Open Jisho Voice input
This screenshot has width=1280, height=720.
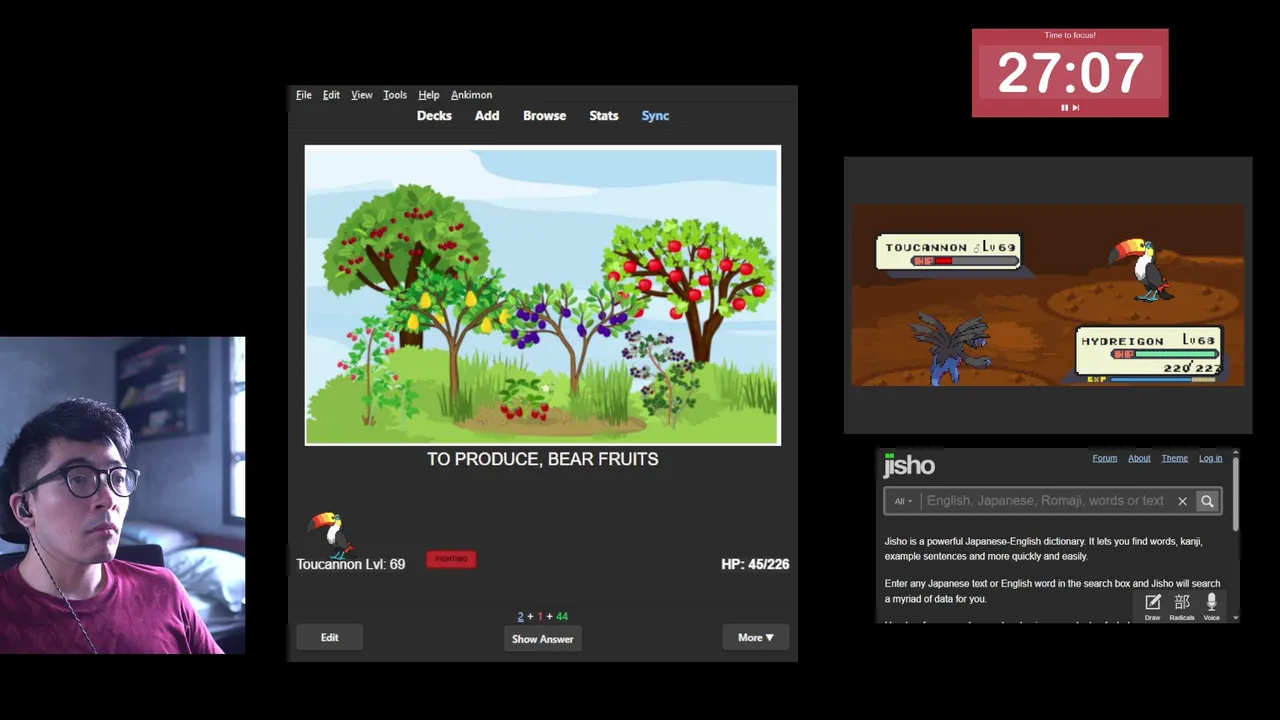coord(1211,606)
